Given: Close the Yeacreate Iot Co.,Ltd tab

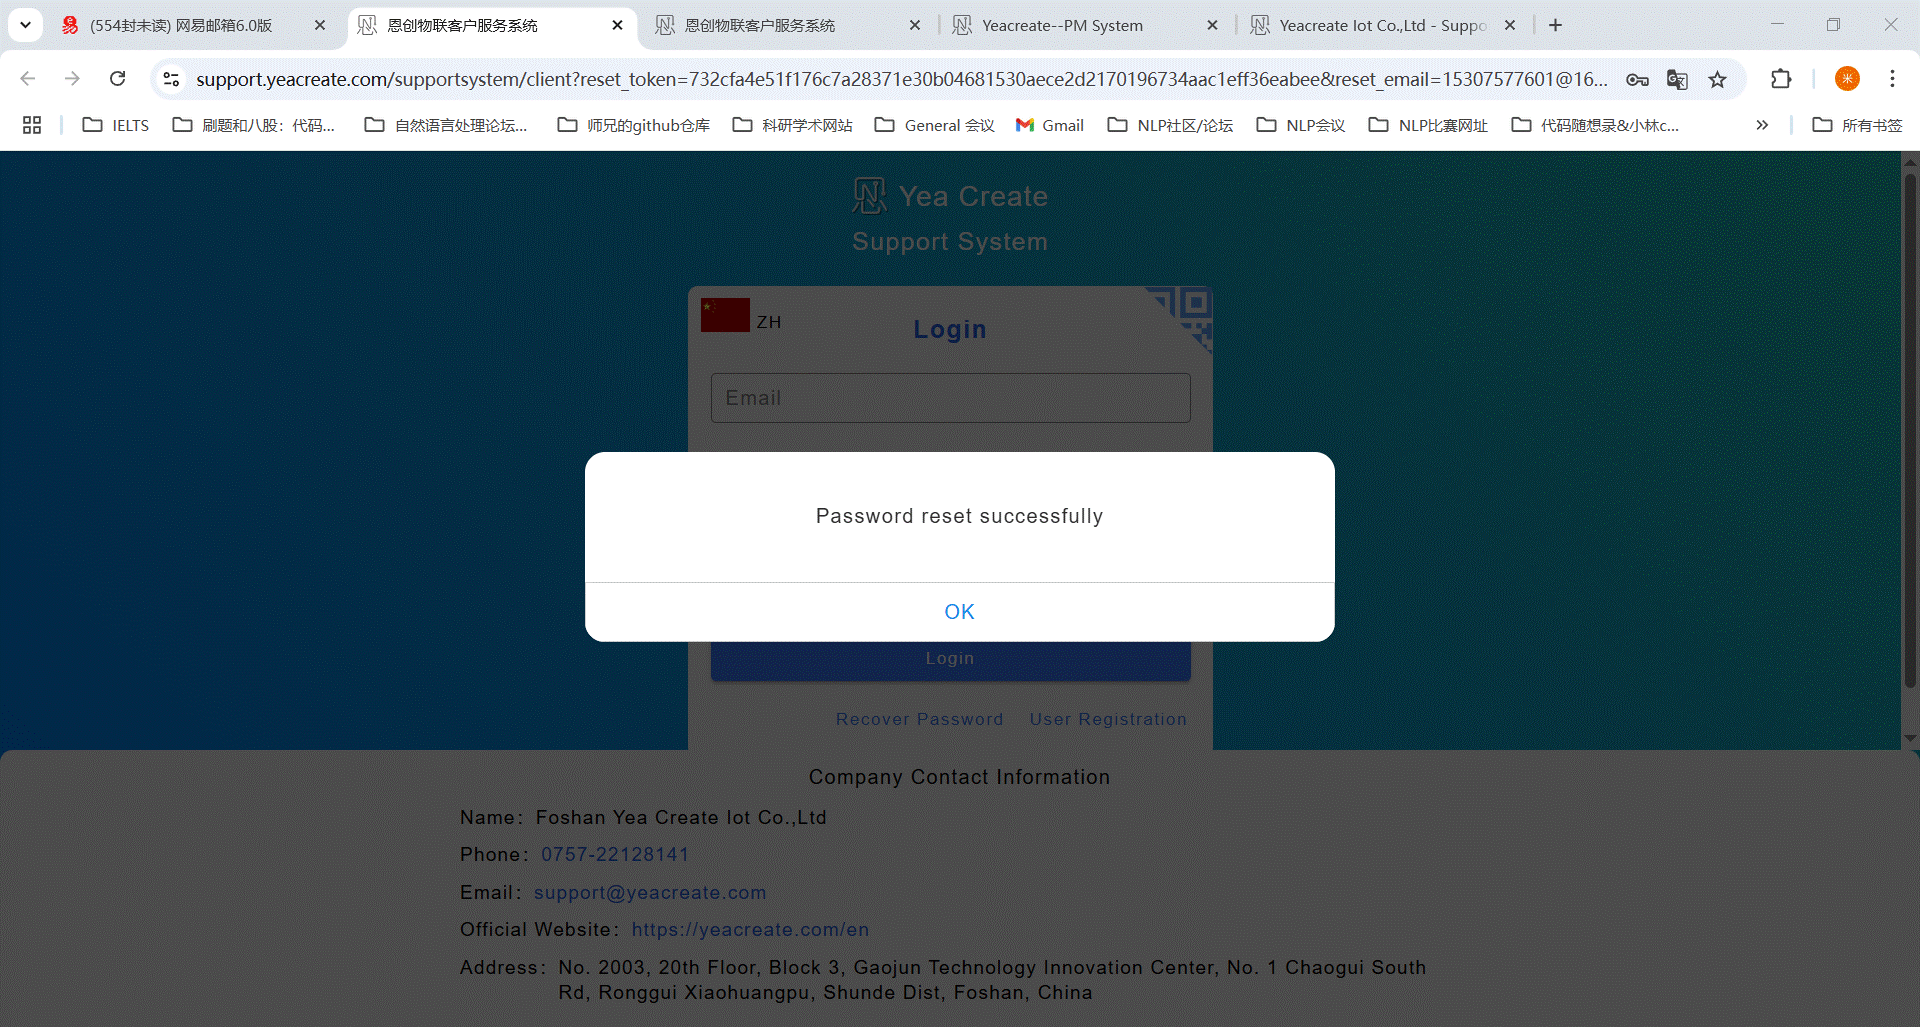Looking at the screenshot, I should pos(1510,25).
